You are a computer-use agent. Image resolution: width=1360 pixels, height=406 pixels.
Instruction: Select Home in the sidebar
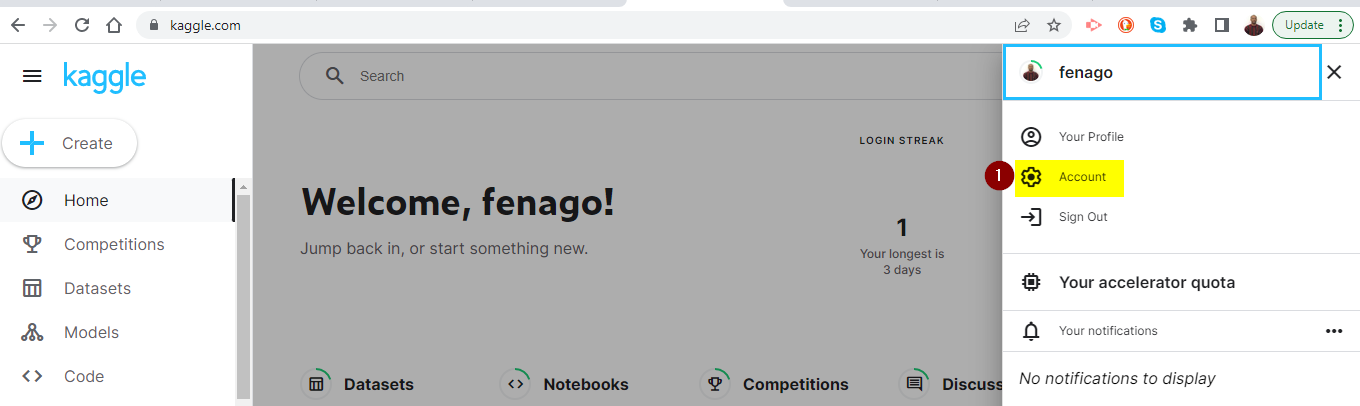(86, 200)
